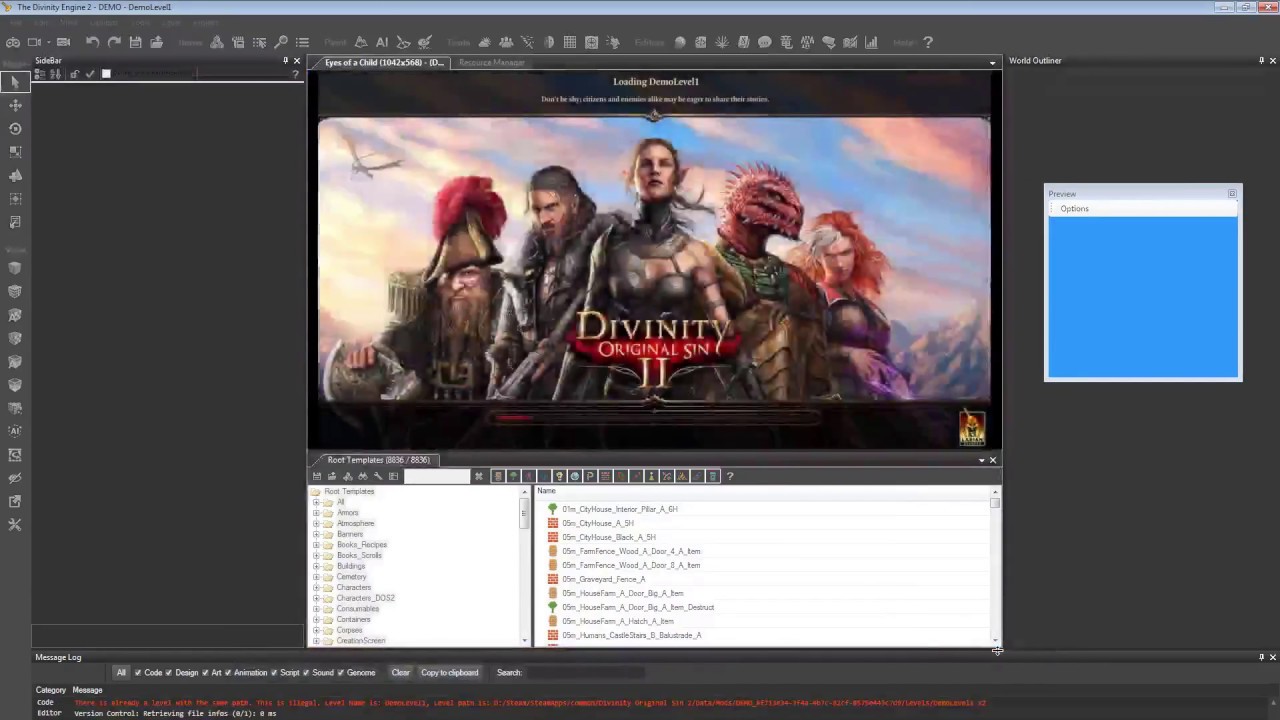Click the crossed tools icon at left toolbar bottom
The height and width of the screenshot is (720, 1280).
point(15,524)
